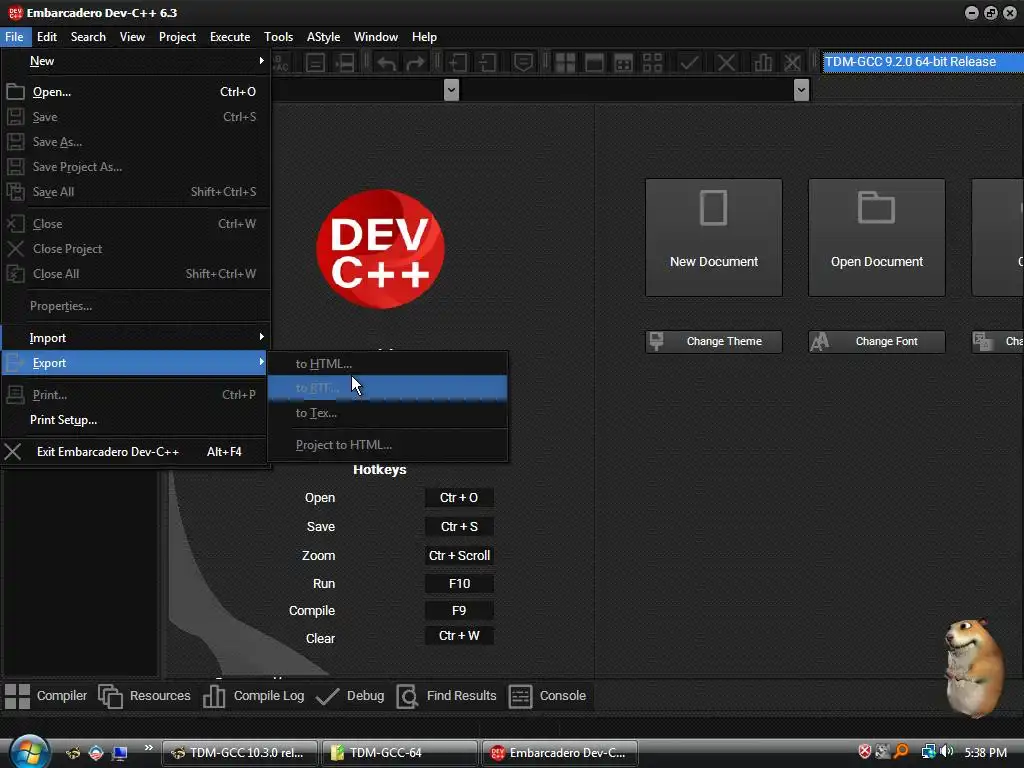Switch to the Compile Log tab
This screenshot has height=768, width=1024.
pyautogui.click(x=253, y=696)
